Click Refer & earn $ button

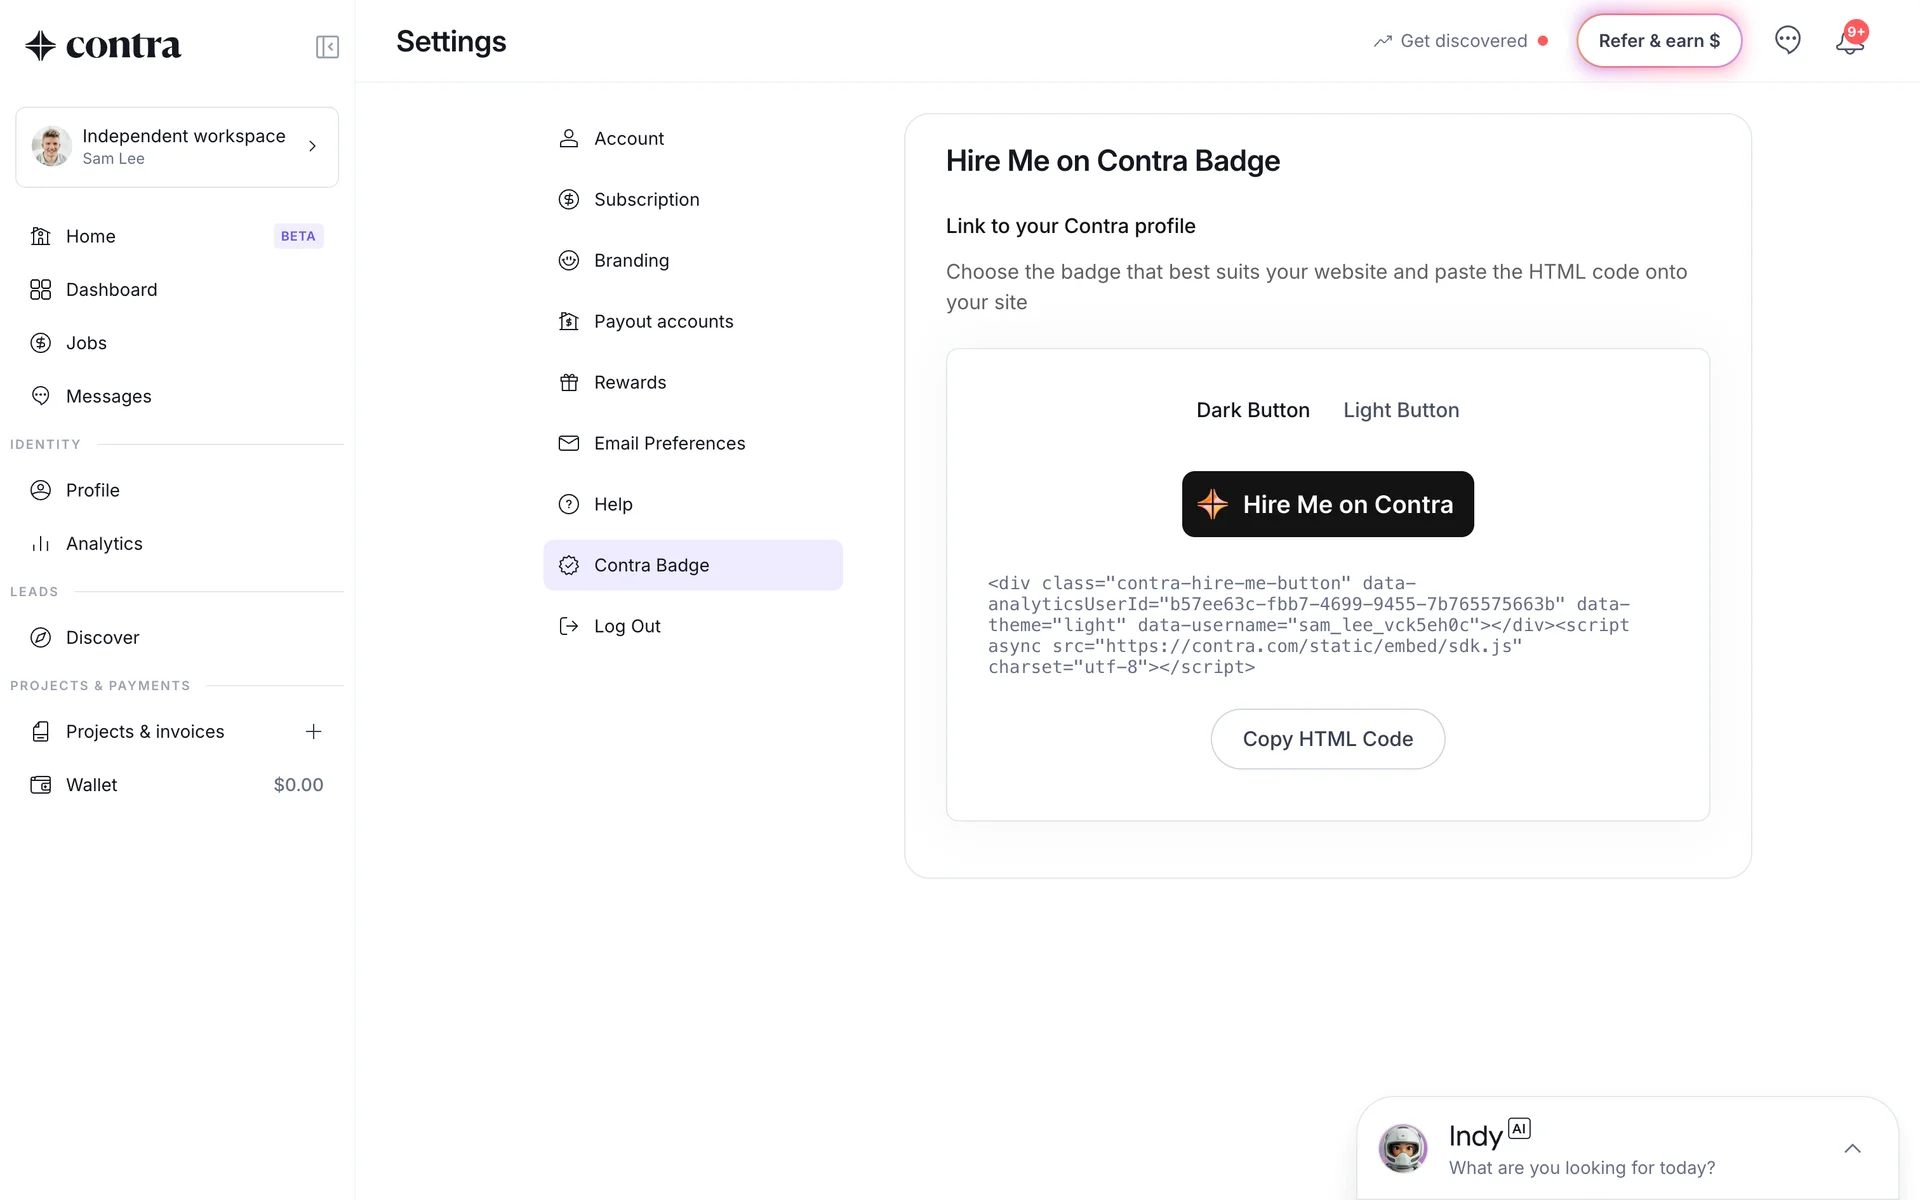point(1659,41)
